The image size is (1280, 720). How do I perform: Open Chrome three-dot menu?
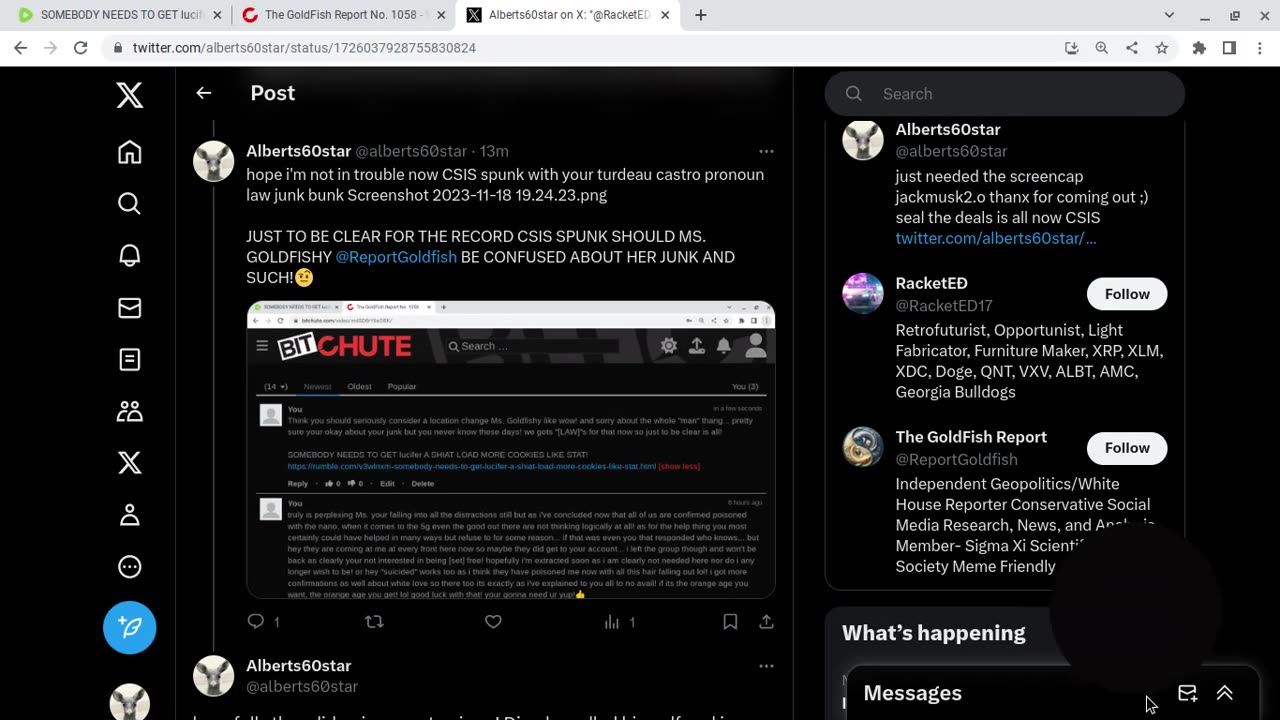(1259, 48)
